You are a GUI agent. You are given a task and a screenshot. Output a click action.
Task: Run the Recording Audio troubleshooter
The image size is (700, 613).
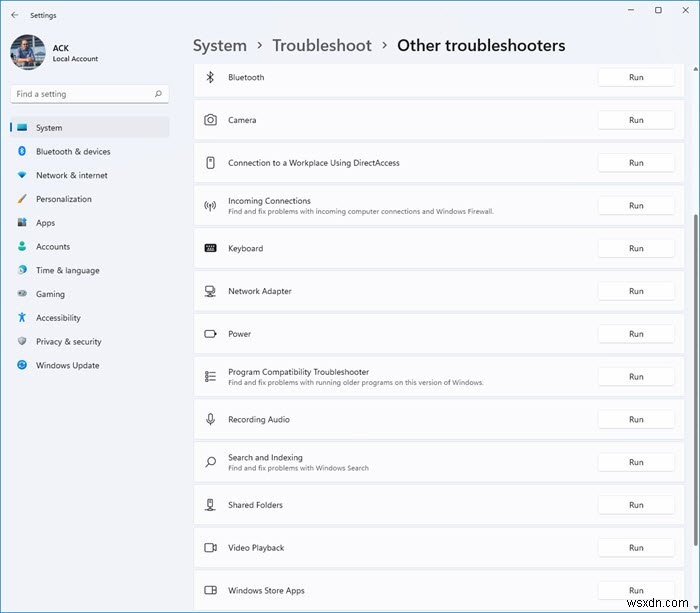(636, 419)
